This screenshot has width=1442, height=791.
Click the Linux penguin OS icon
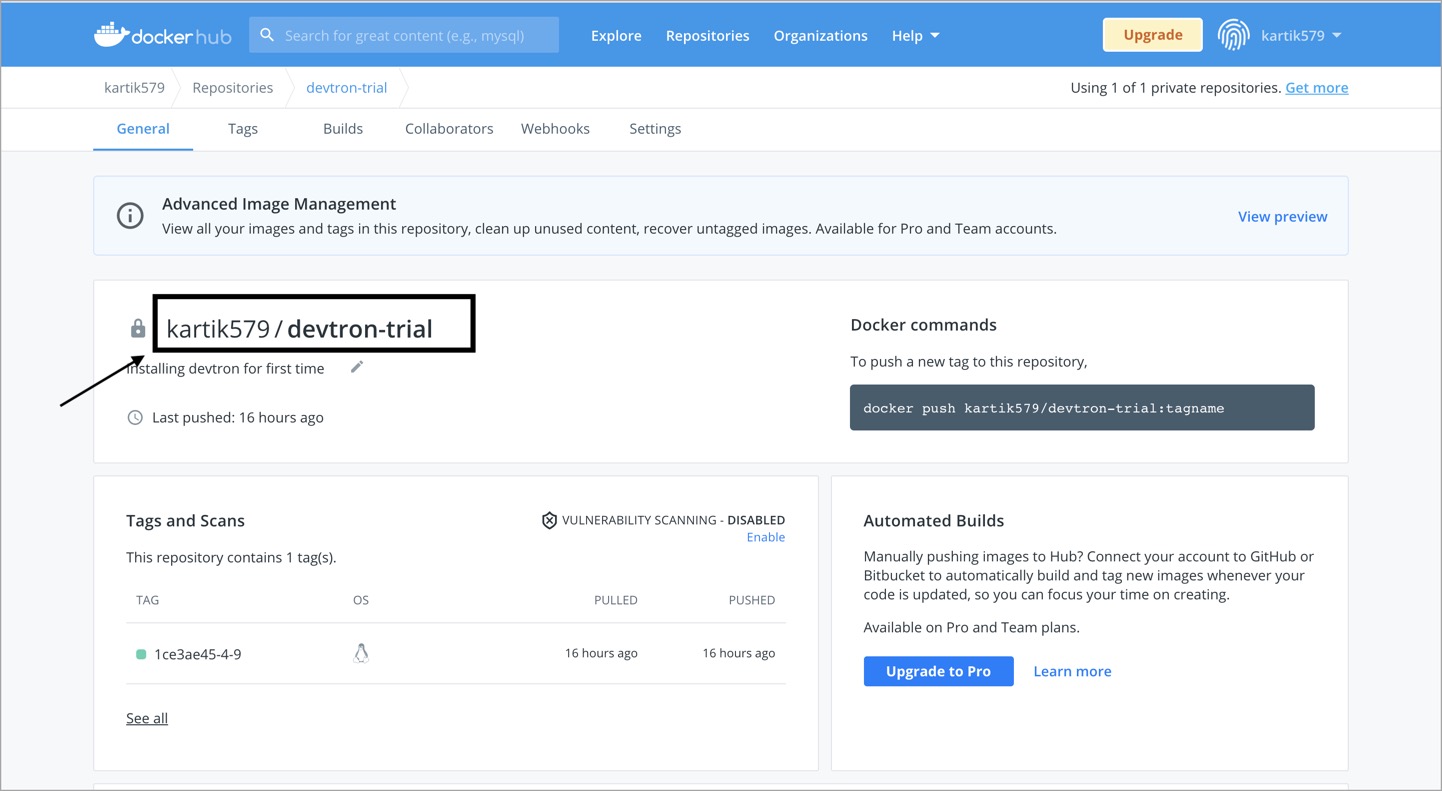click(361, 653)
